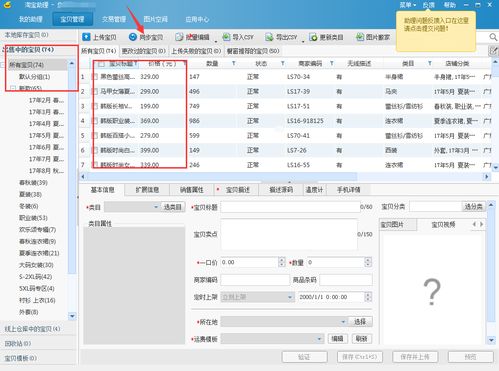
Task: Click the 预览 preview button
Action: (470, 357)
